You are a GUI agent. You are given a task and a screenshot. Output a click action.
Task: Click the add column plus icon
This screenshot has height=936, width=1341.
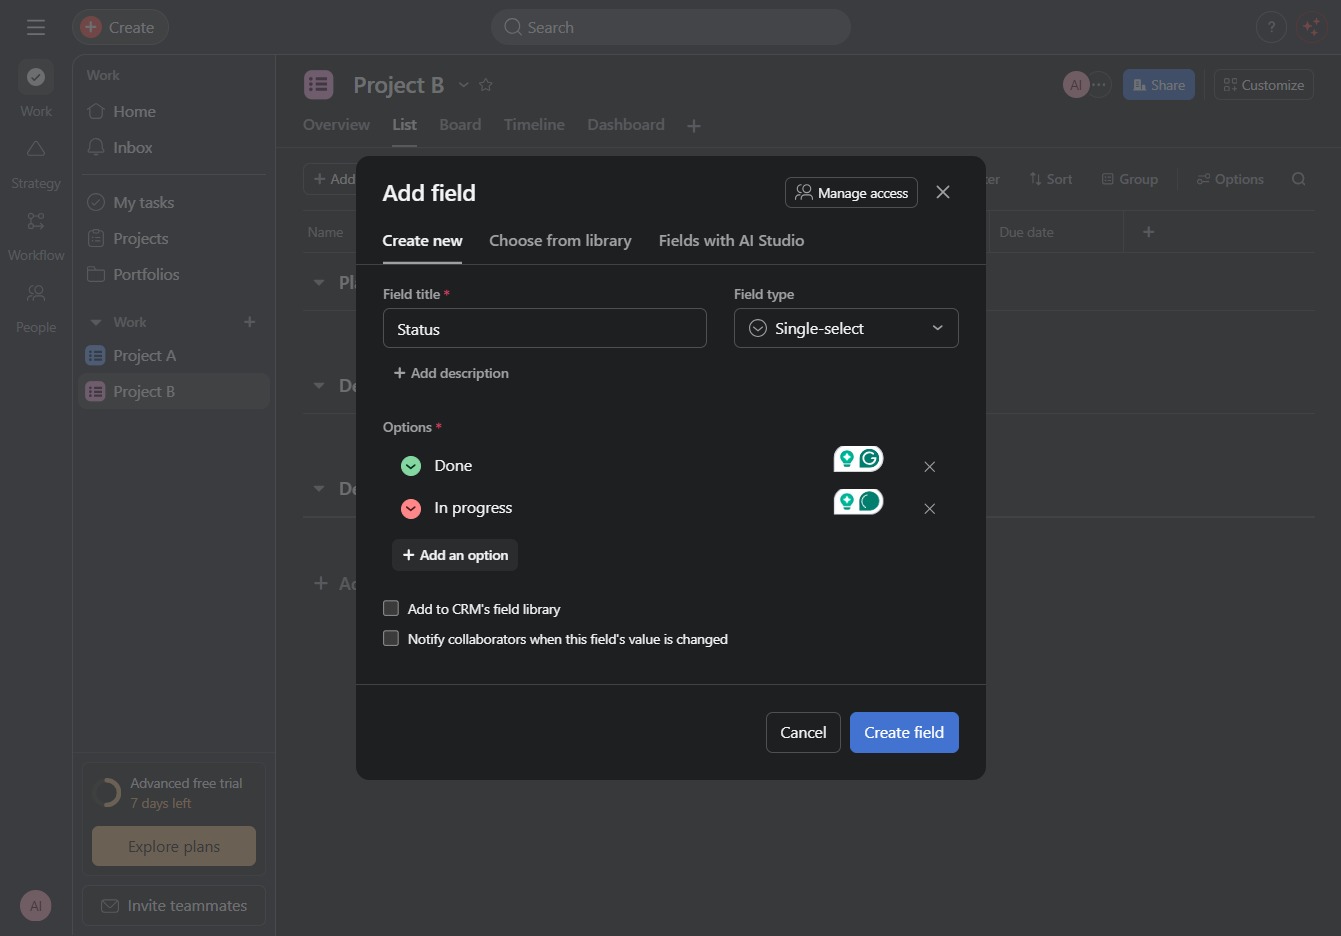[1149, 232]
